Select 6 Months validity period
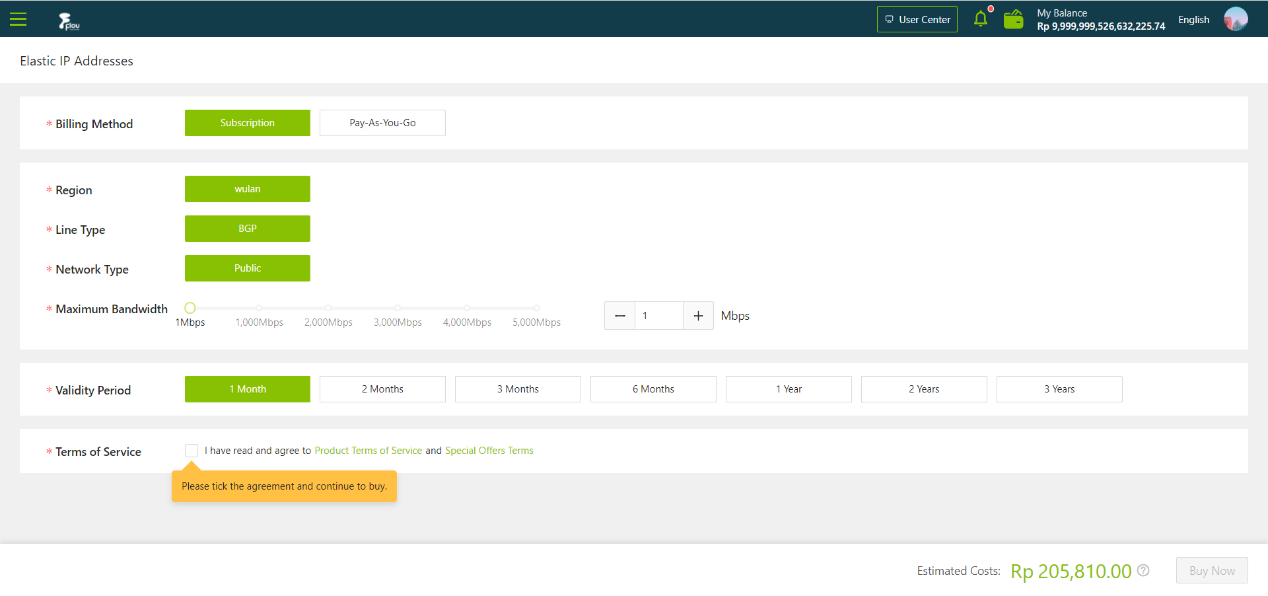Viewport: 1268px width, 596px height. 653,389
